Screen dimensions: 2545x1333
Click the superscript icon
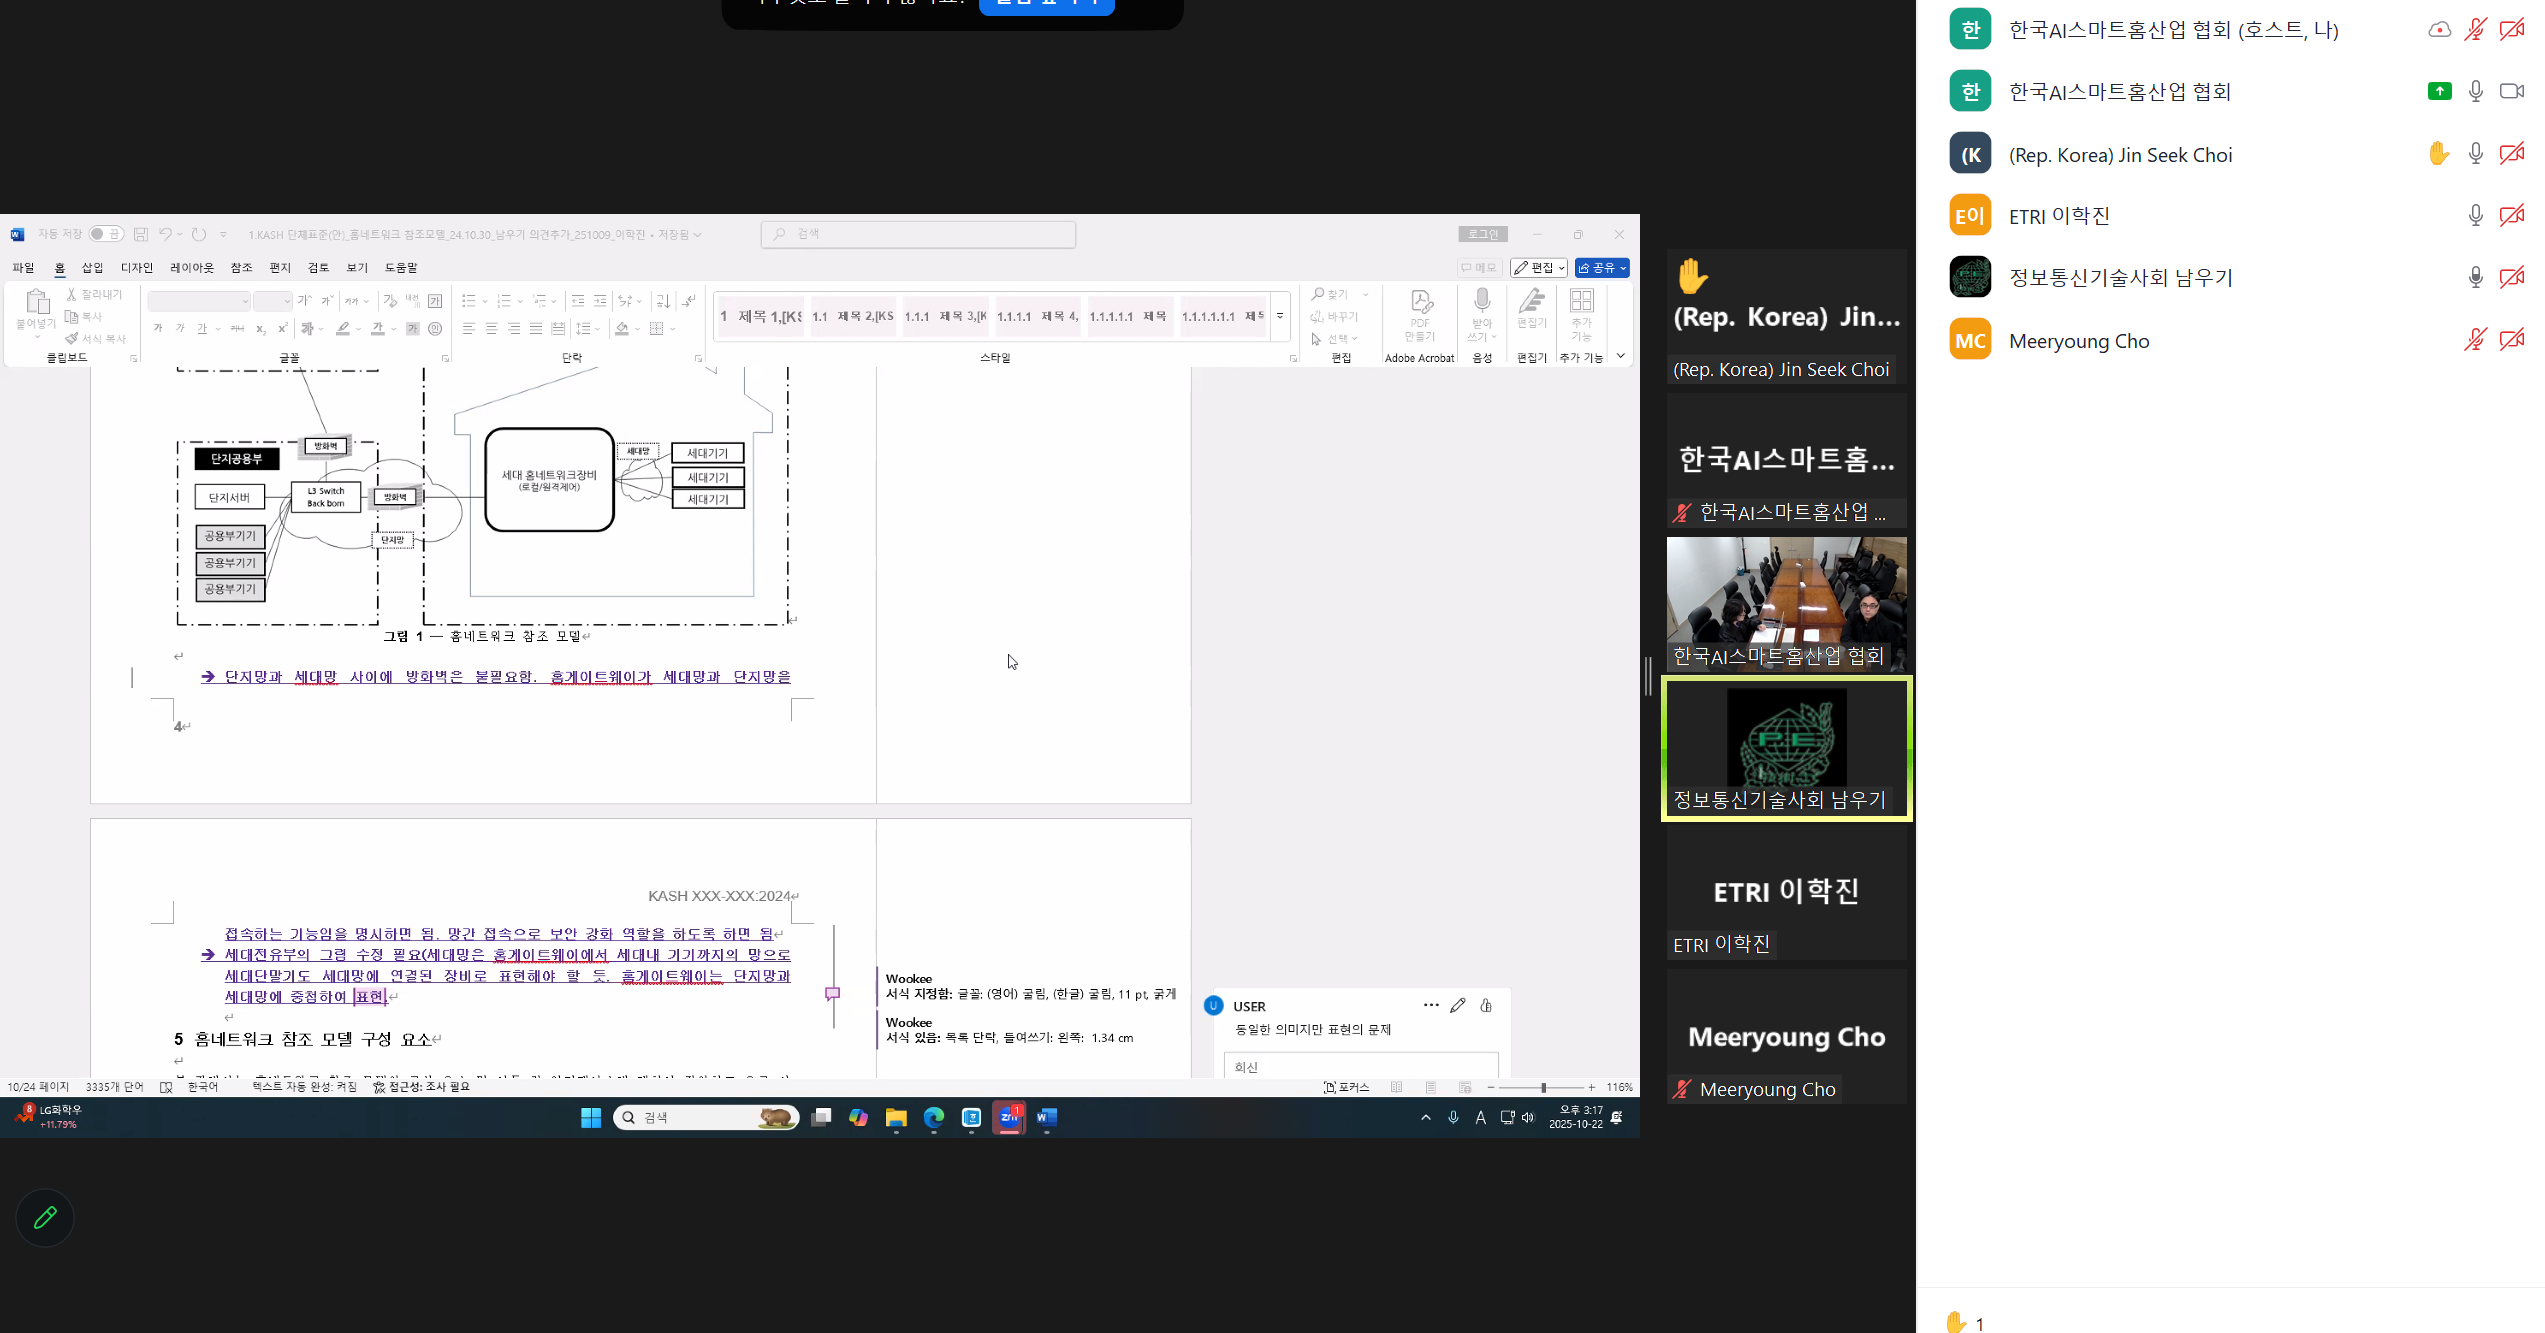click(283, 329)
